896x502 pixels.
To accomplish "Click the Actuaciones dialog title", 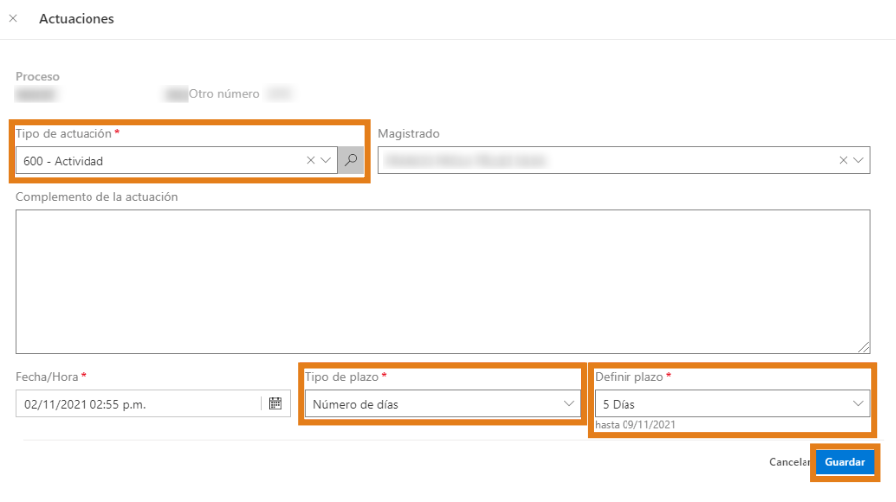I will point(76,19).
